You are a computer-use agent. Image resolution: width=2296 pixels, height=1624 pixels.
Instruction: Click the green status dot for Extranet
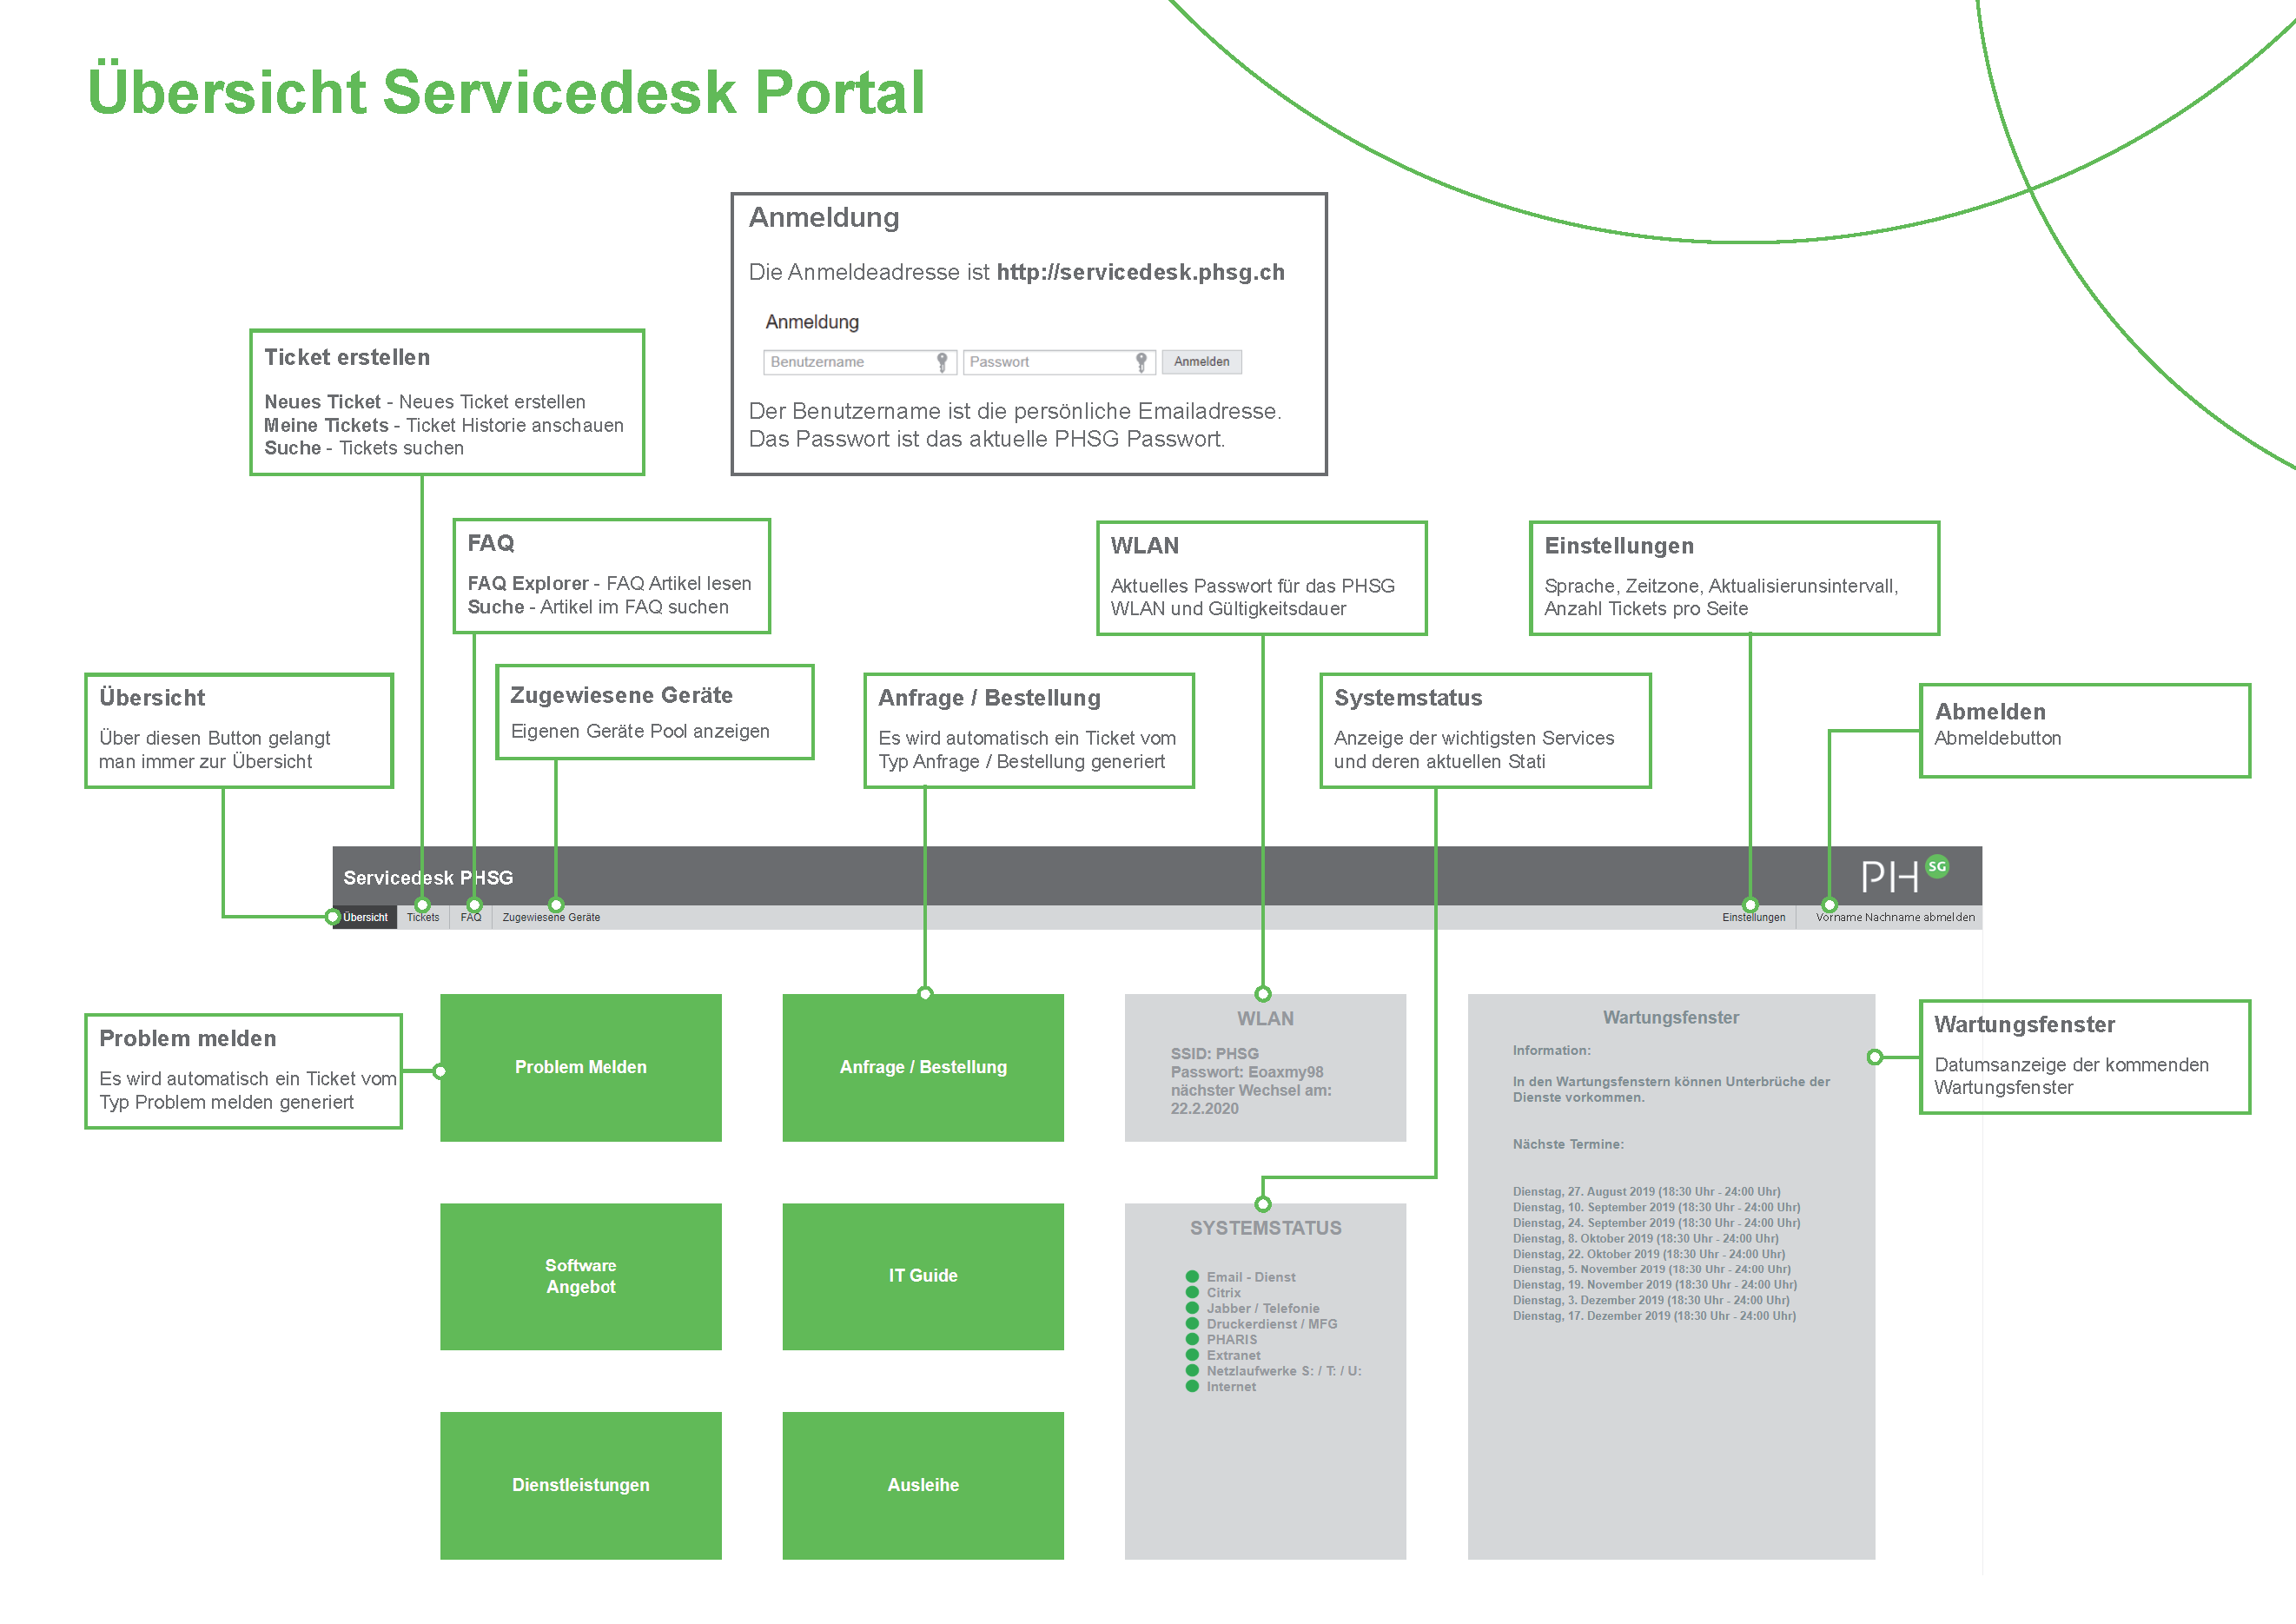tap(1192, 1355)
